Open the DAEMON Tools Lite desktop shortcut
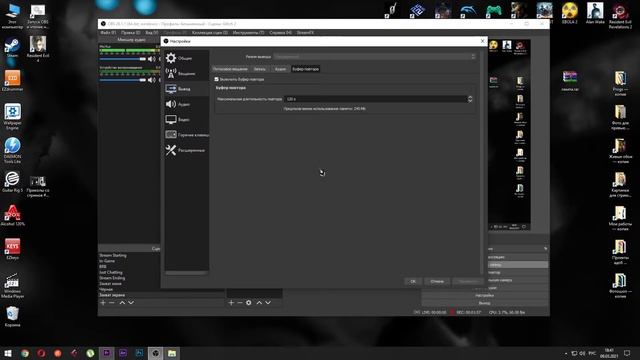This screenshot has height=360, width=640. point(12,150)
